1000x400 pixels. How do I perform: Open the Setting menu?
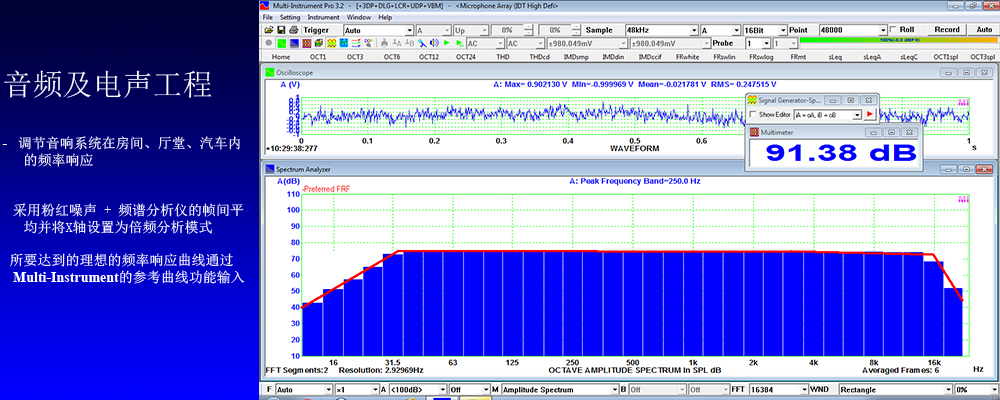[x=290, y=17]
